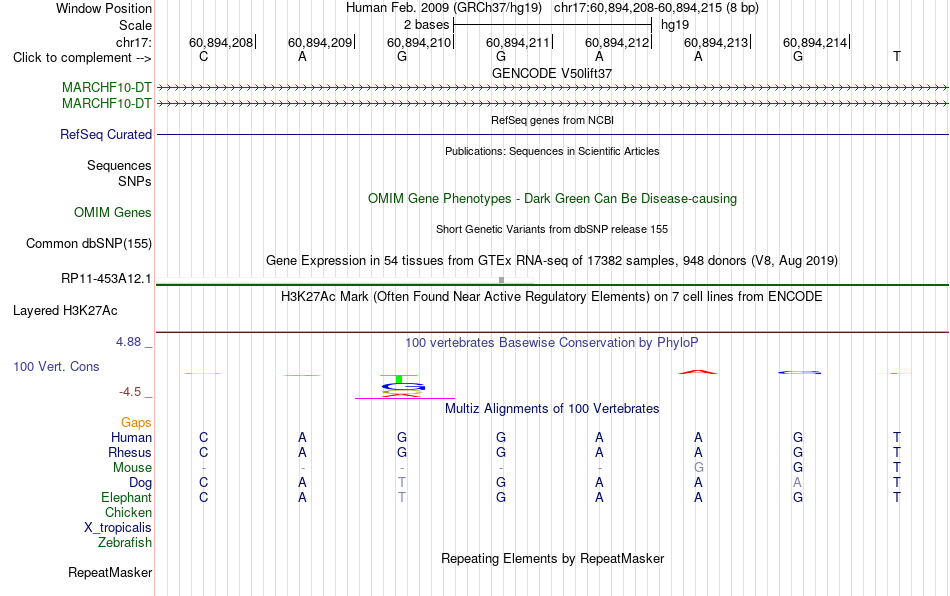The height and width of the screenshot is (596, 950).
Task: Click '100 vertebrates Basewise Conservation by PhyloP' title
Action: coord(552,342)
